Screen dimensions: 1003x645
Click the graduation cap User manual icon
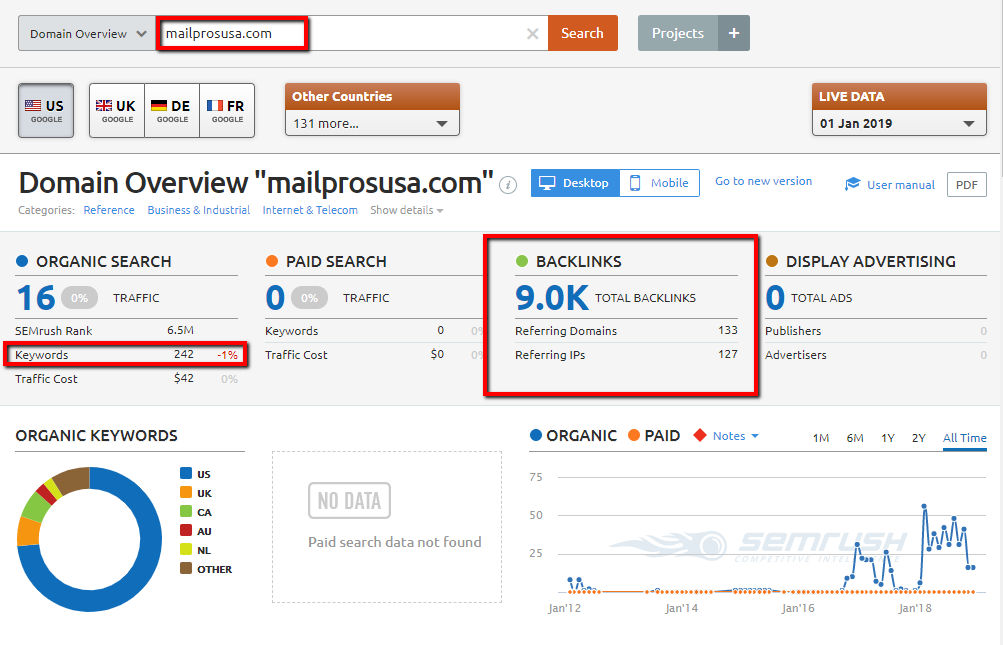tap(852, 184)
